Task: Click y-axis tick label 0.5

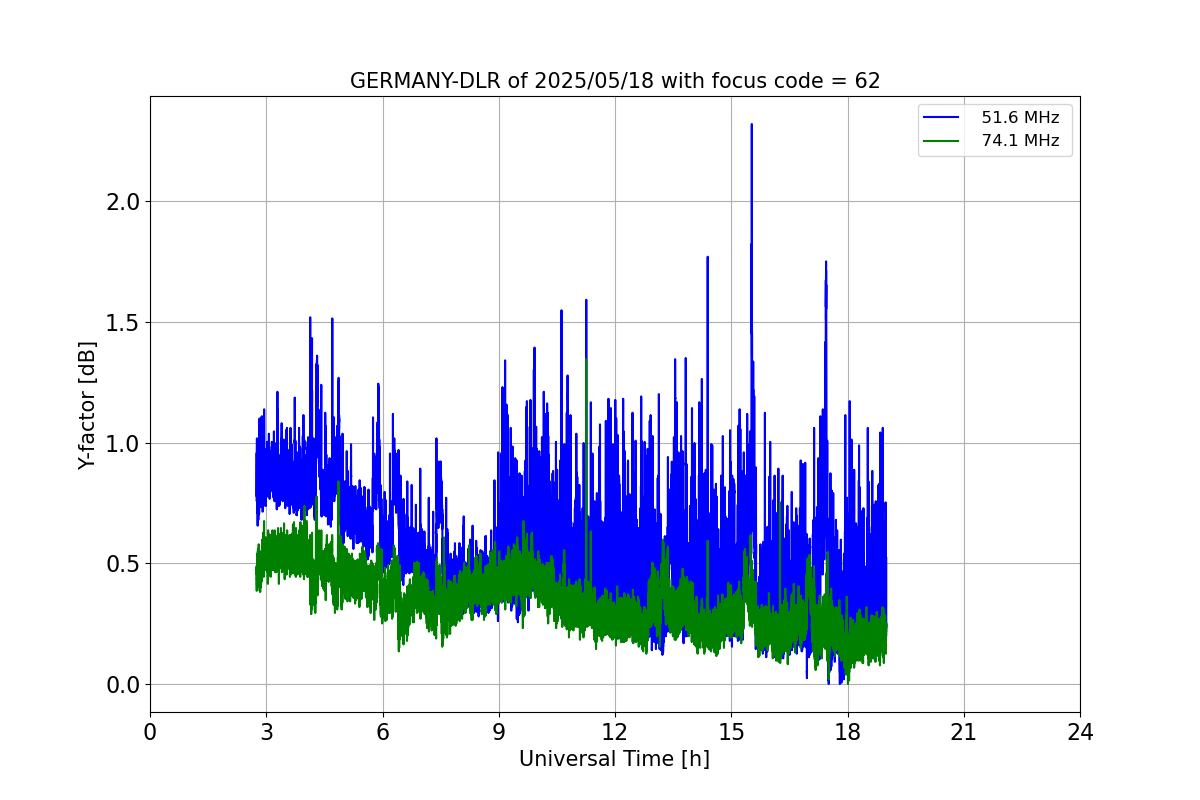Action: click(x=123, y=564)
